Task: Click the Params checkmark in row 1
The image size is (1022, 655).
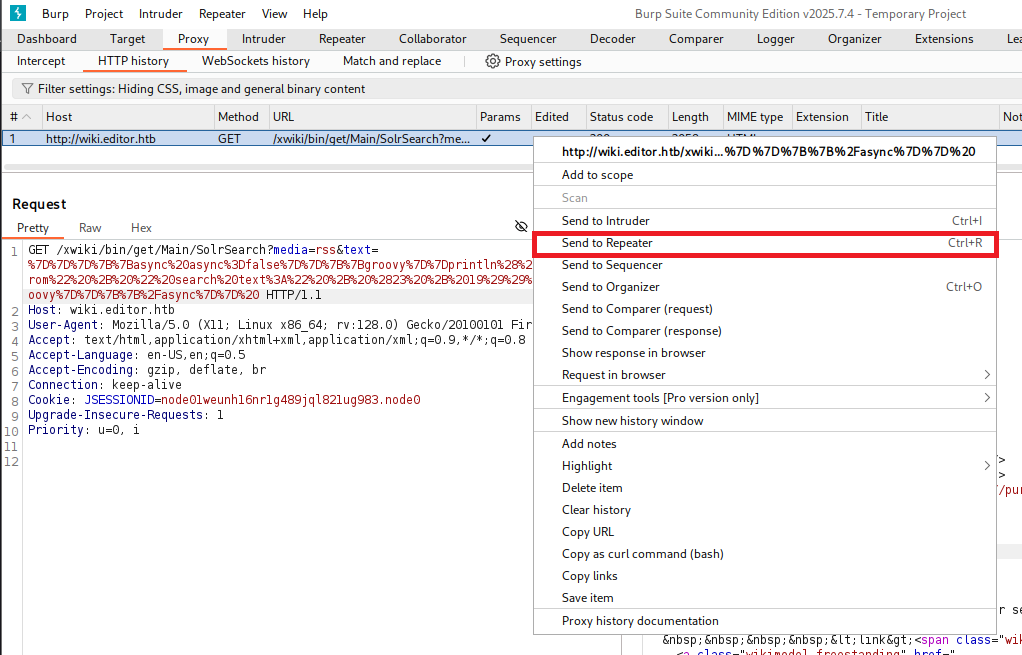Action: (486, 139)
